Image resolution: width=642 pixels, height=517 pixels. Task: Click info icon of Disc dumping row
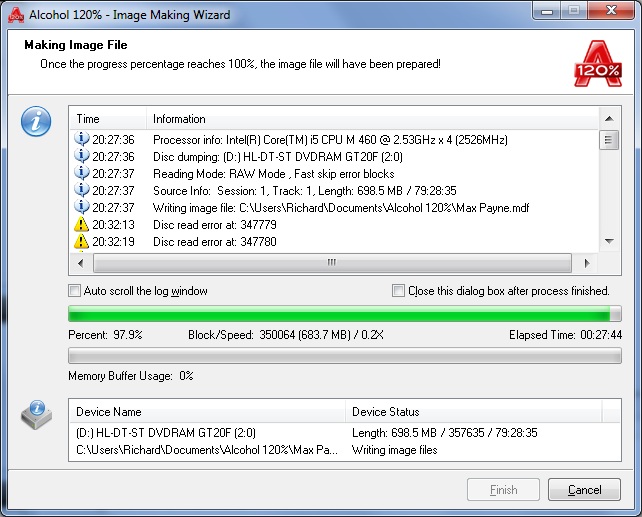pos(81,156)
